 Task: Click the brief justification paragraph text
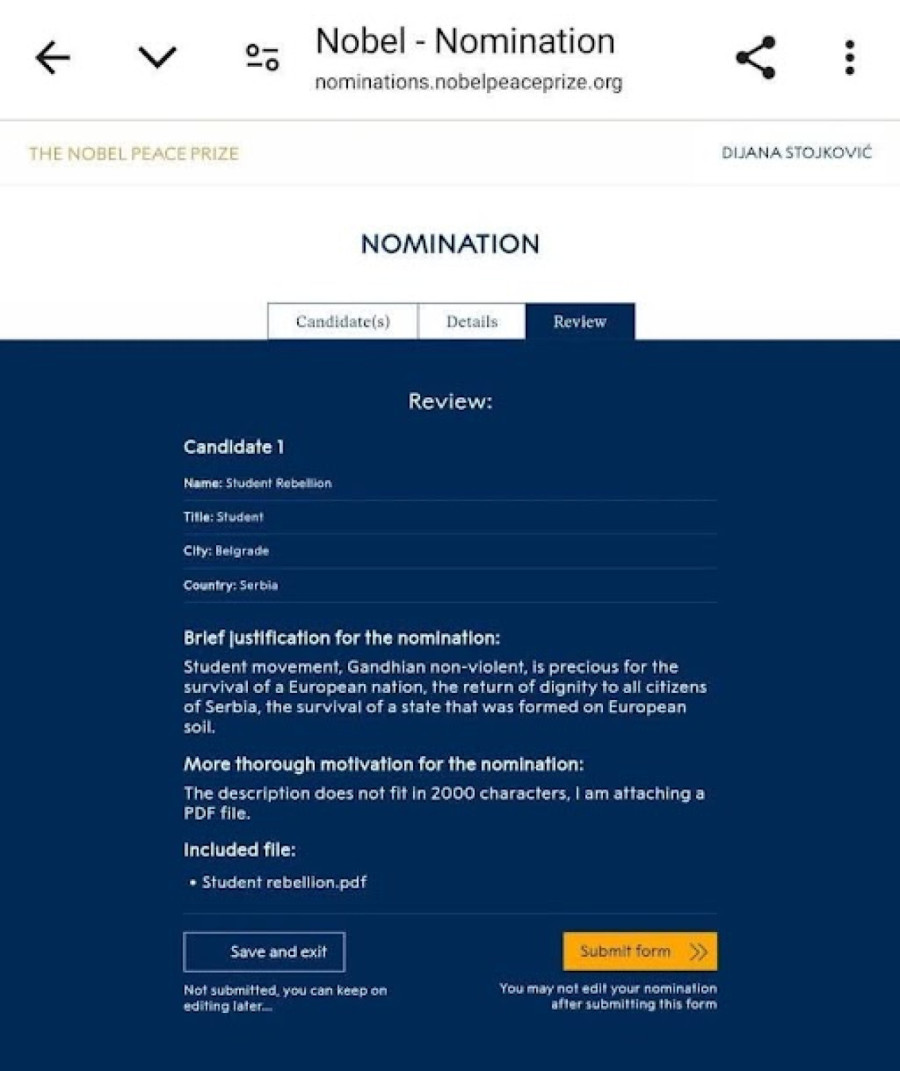(x=445, y=697)
